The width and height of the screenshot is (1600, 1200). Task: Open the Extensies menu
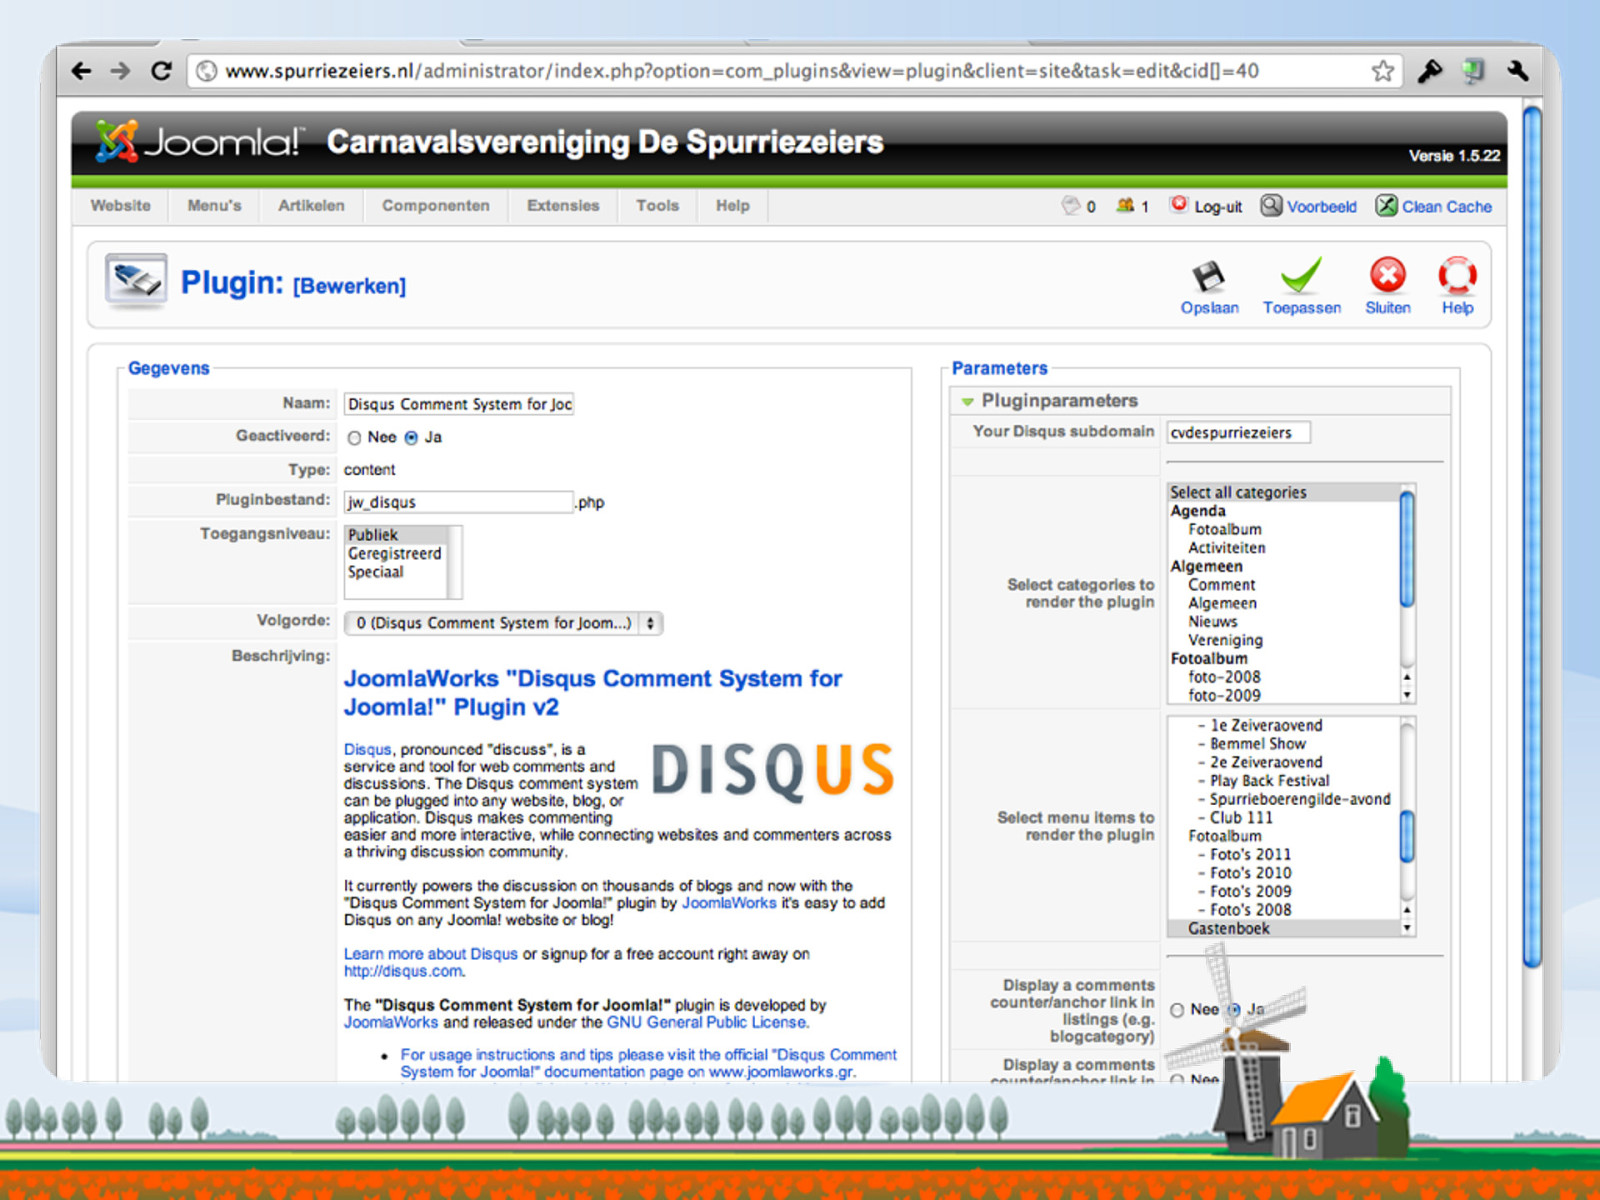563,205
